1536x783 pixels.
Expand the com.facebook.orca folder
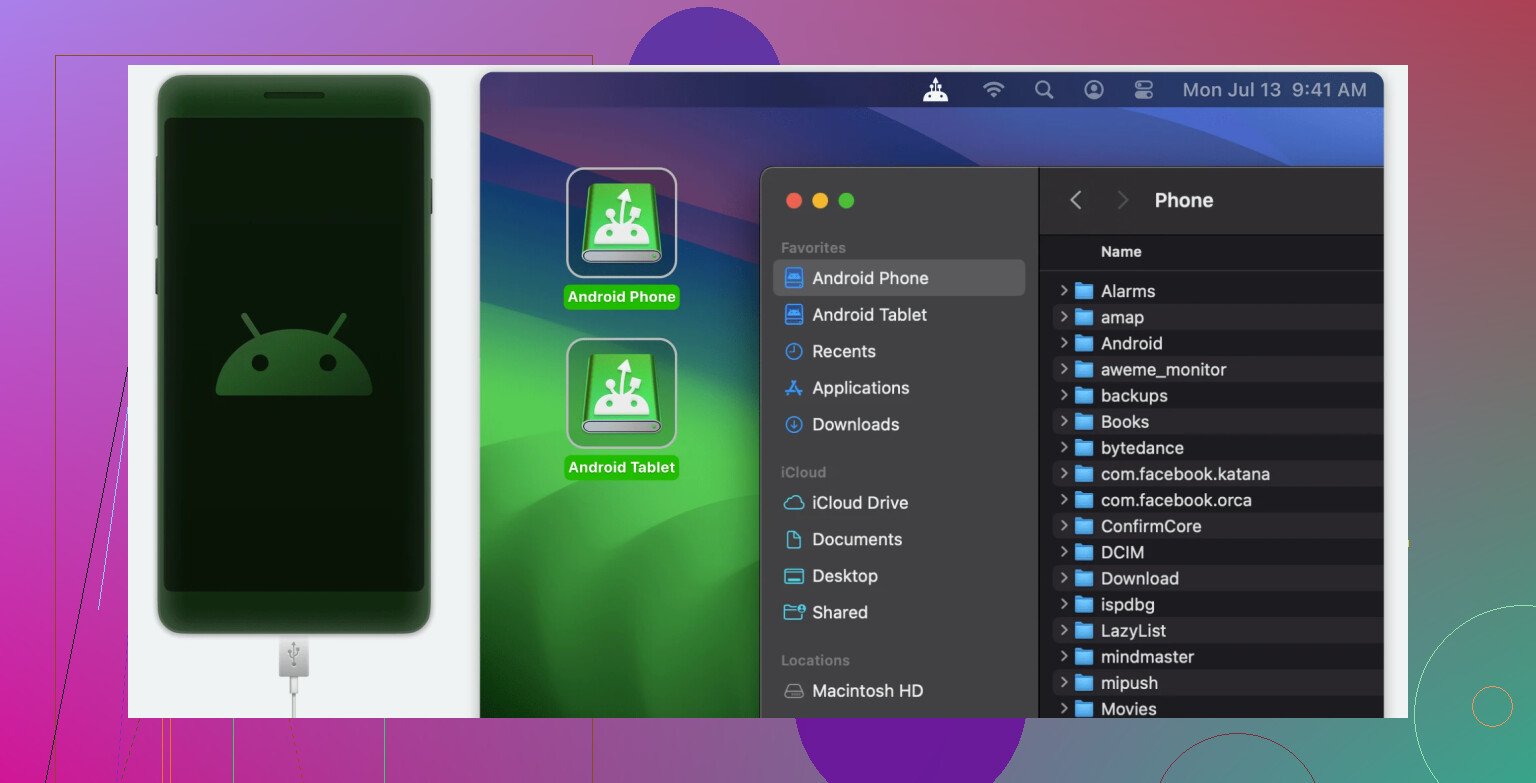click(x=1064, y=500)
